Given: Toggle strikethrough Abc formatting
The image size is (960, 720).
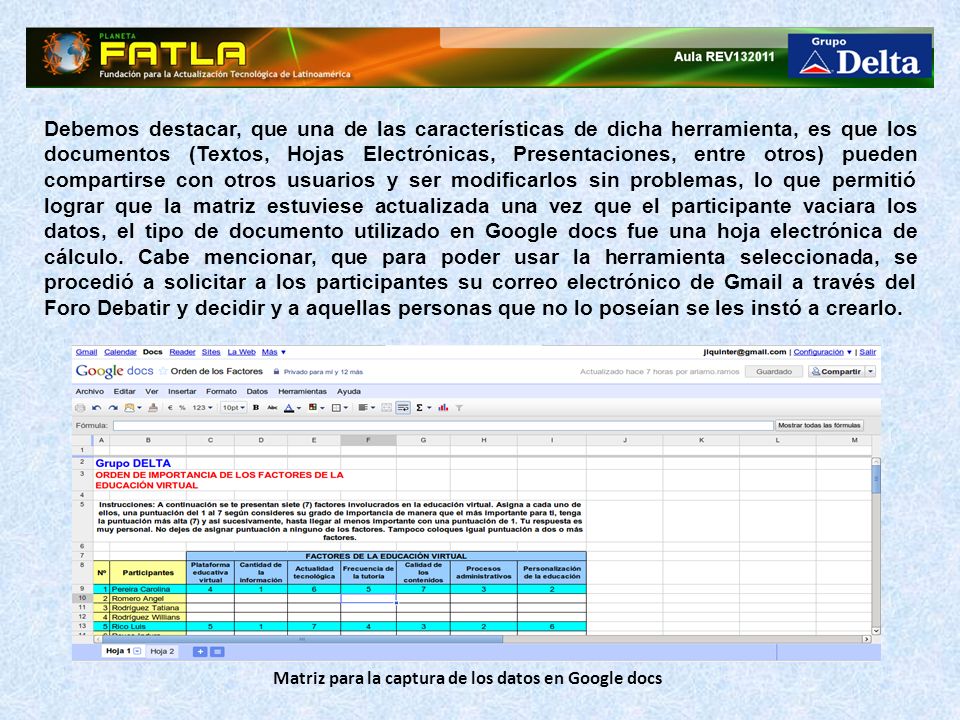Looking at the screenshot, I should pyautogui.click(x=272, y=408).
